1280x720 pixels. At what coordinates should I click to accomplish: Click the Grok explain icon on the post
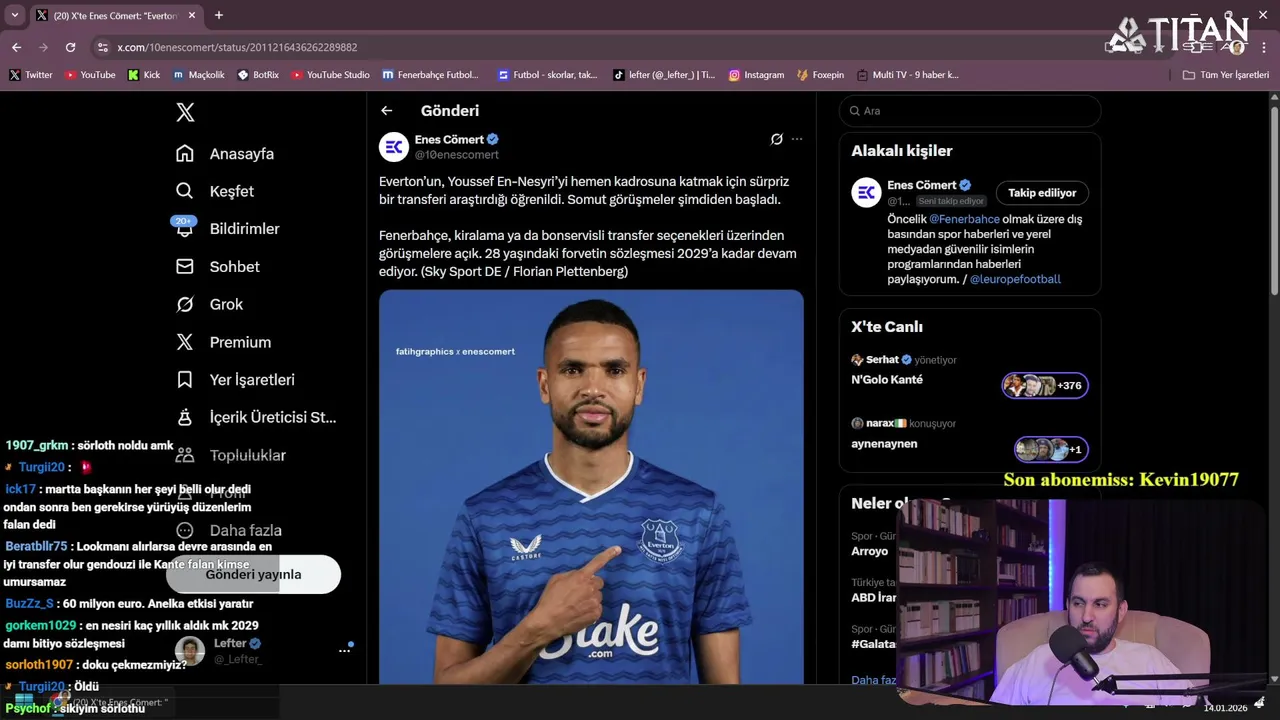click(777, 139)
